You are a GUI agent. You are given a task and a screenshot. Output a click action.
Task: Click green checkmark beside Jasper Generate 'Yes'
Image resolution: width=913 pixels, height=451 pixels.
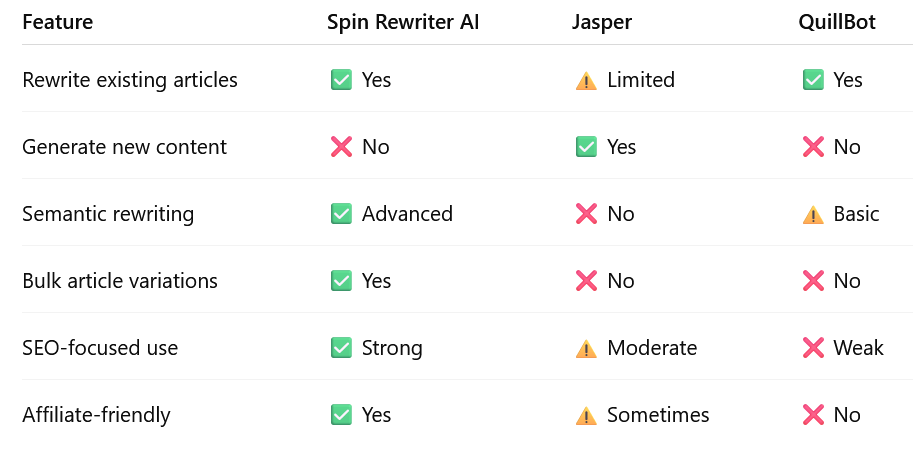point(586,147)
